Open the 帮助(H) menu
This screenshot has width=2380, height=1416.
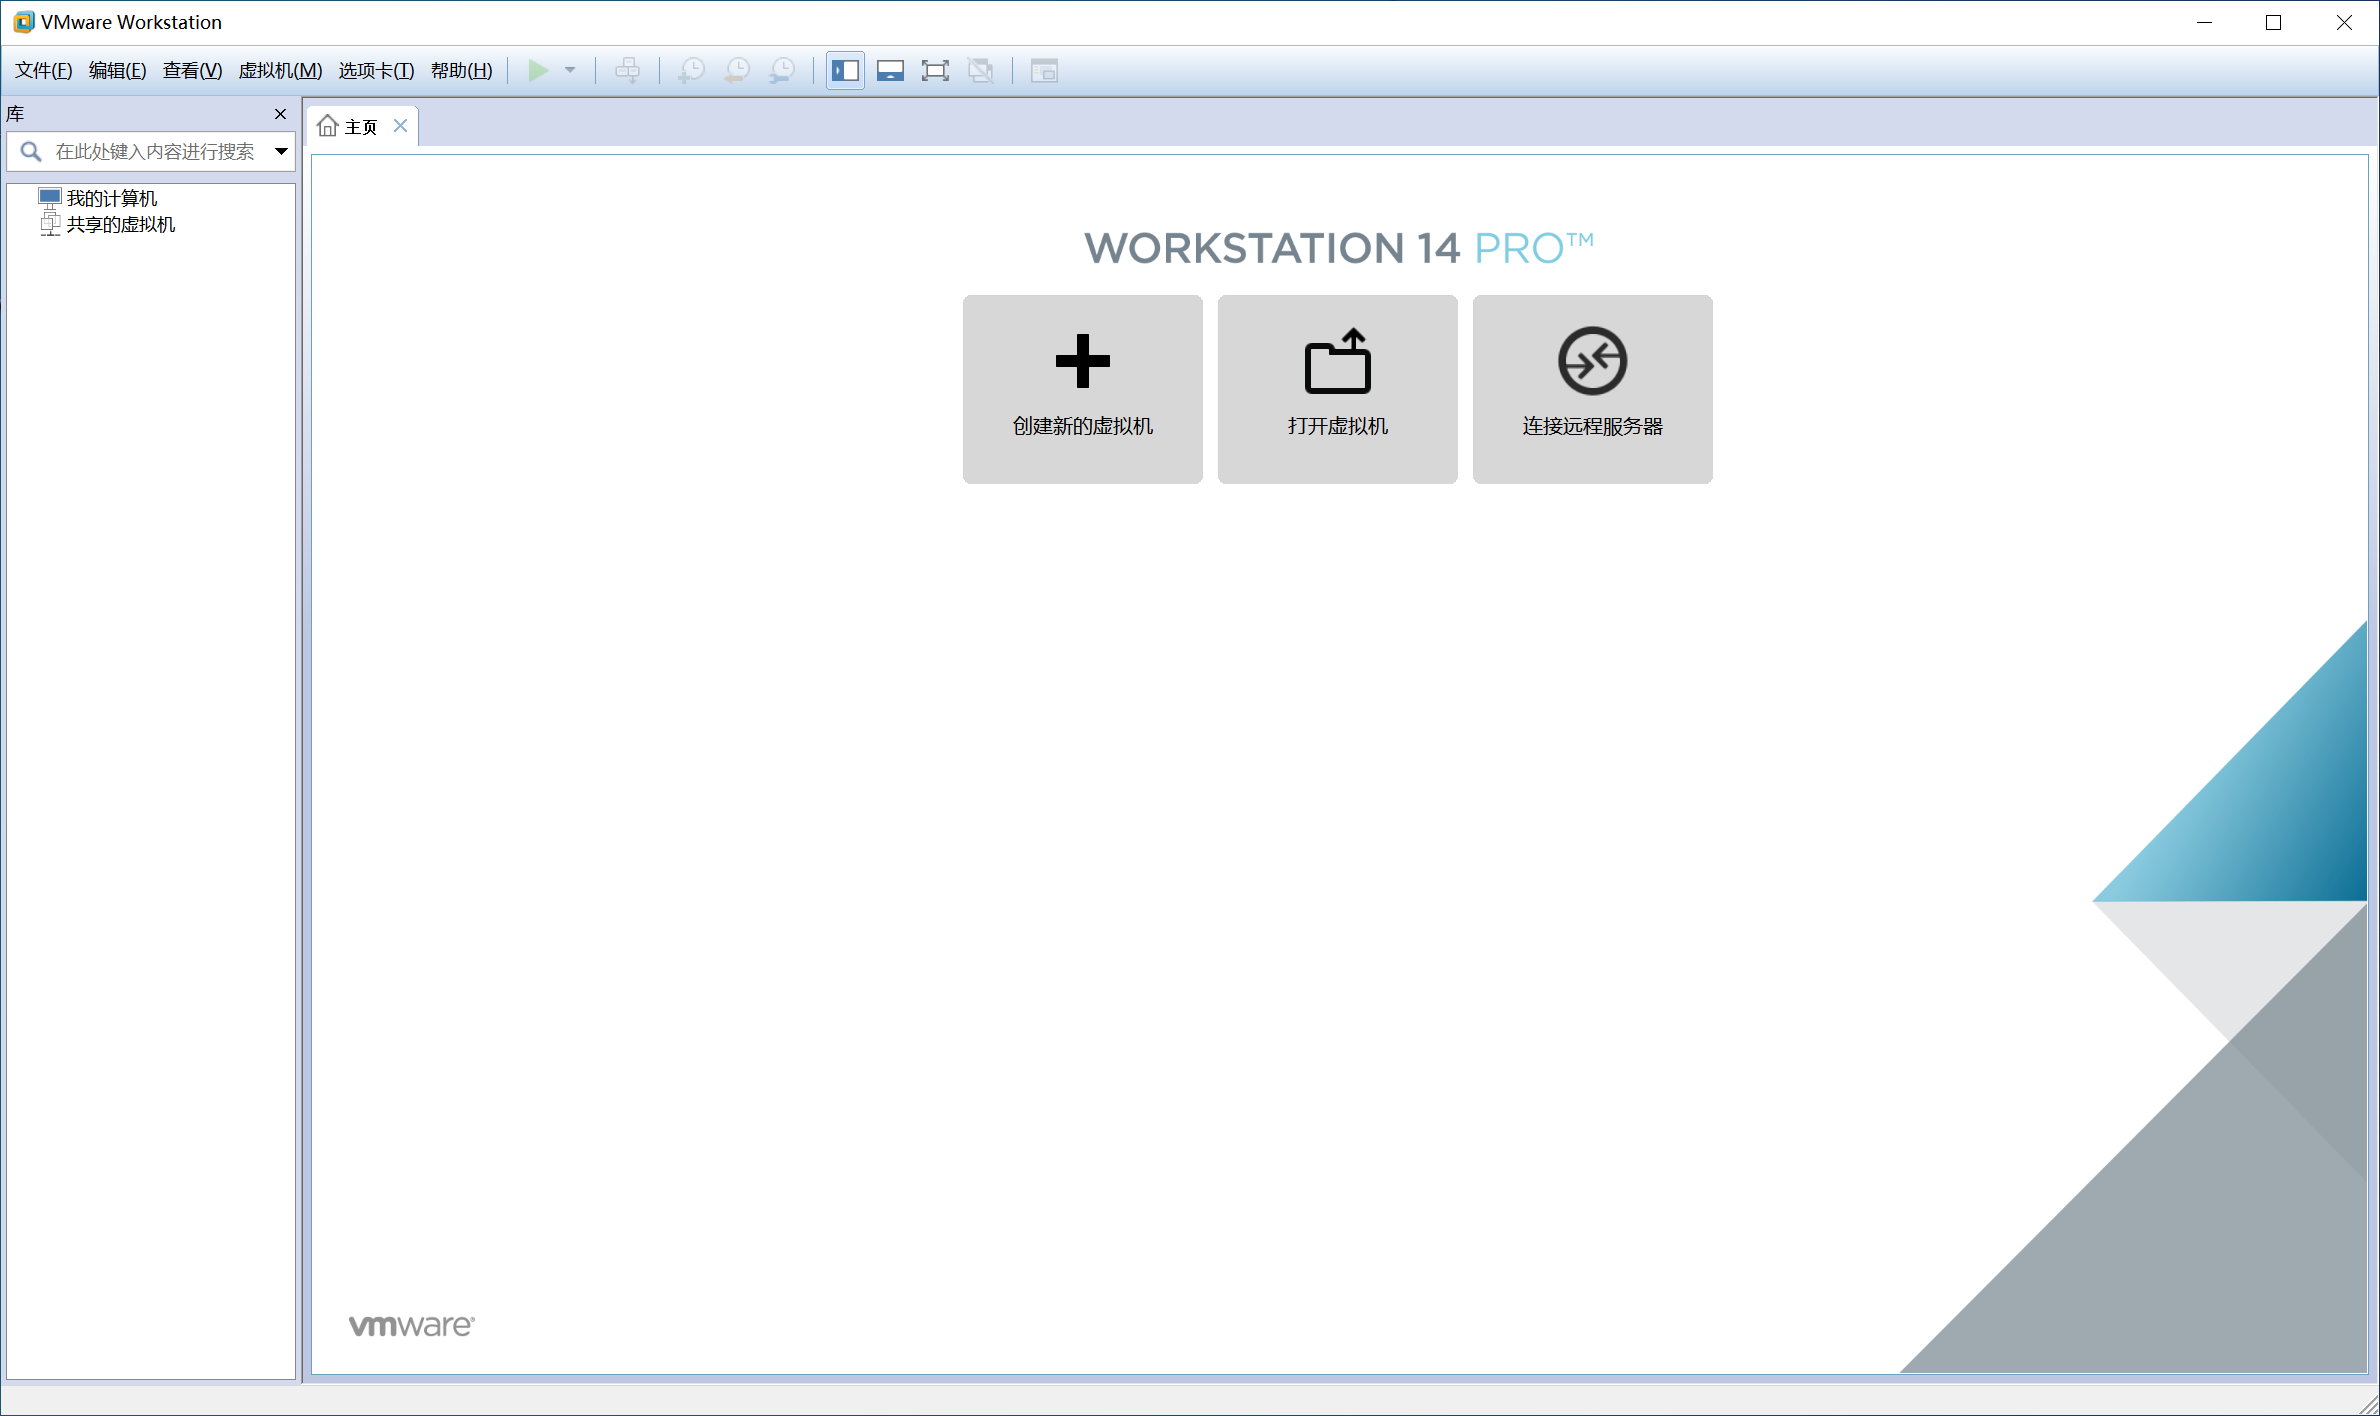point(461,70)
